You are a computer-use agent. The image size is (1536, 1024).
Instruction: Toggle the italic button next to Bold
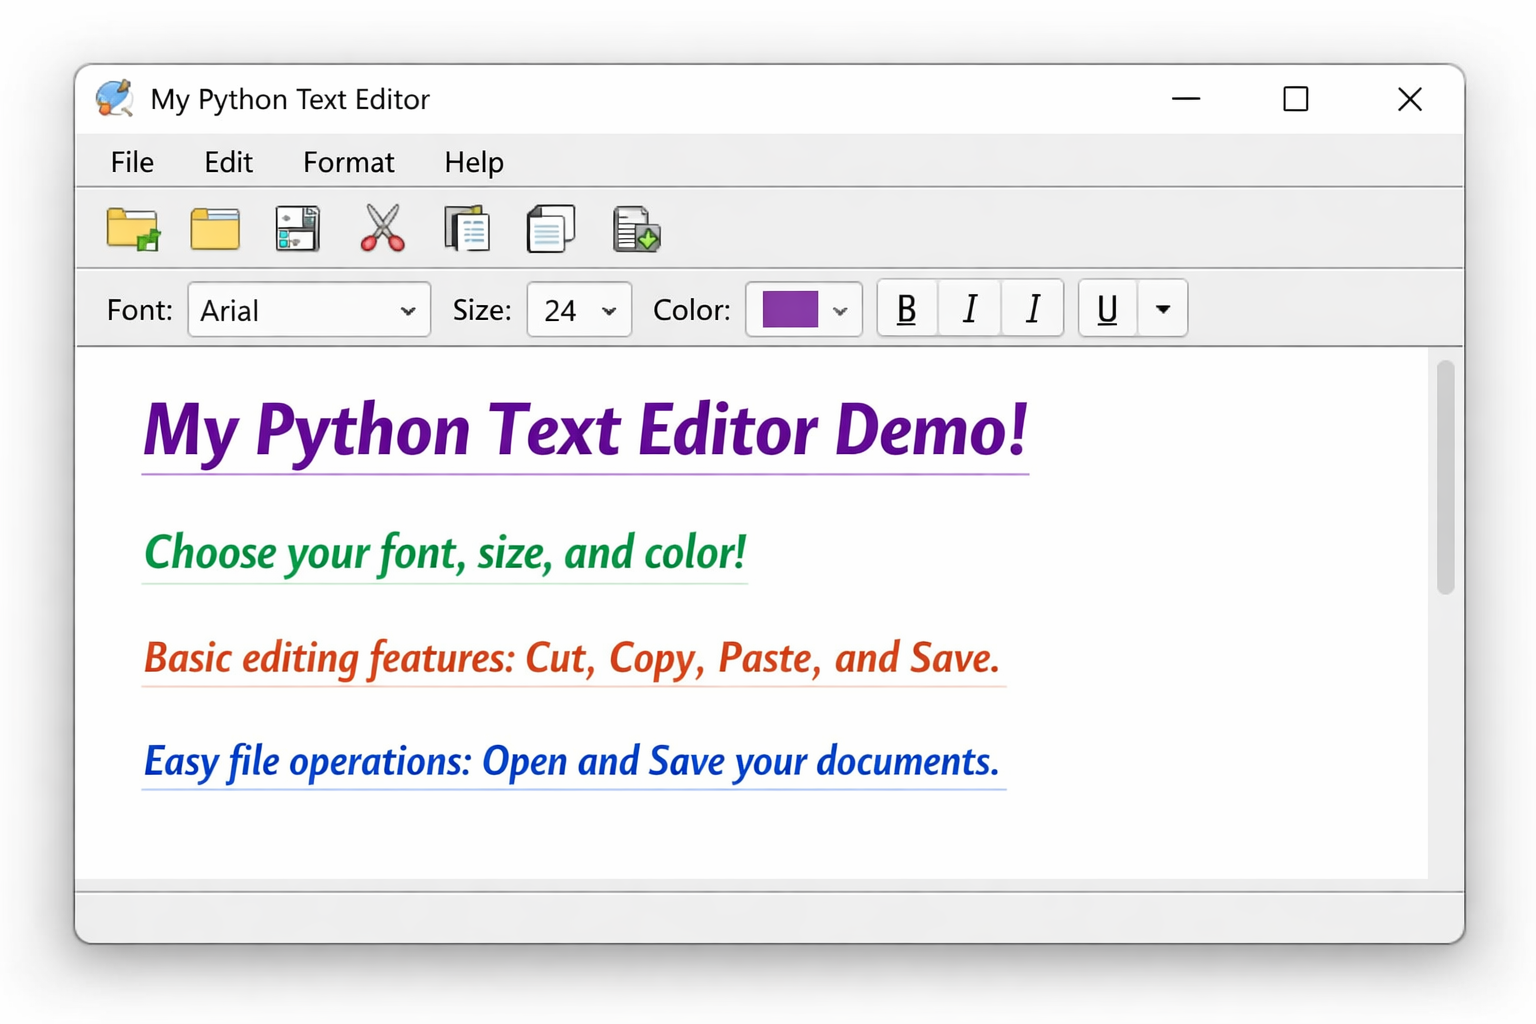coord(969,309)
